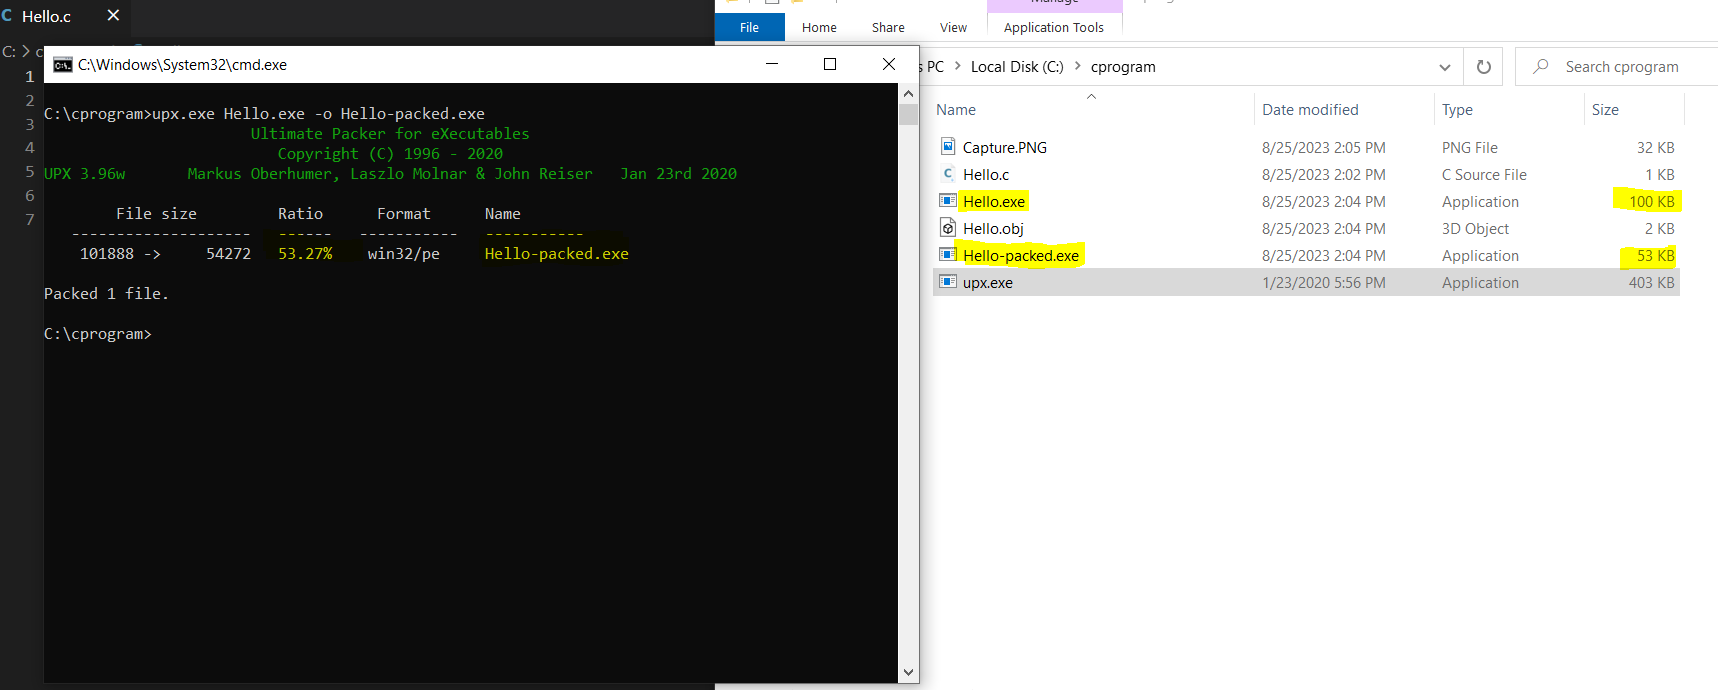This screenshot has height=690, width=1718.
Task: Switch to the Share ribbon tab
Action: (x=887, y=27)
